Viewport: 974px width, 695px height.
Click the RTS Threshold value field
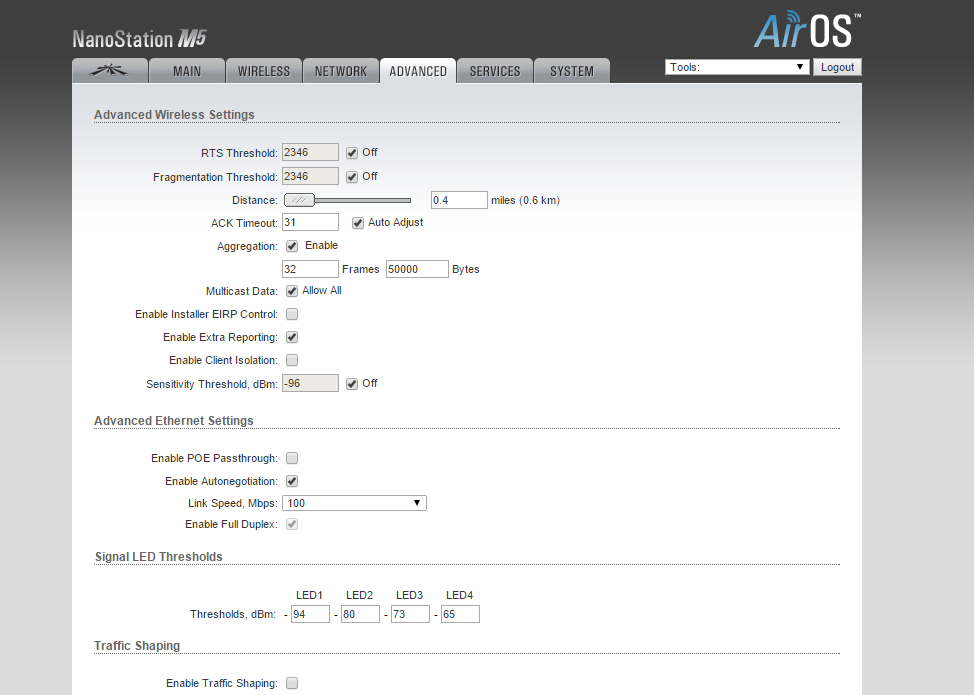310,152
